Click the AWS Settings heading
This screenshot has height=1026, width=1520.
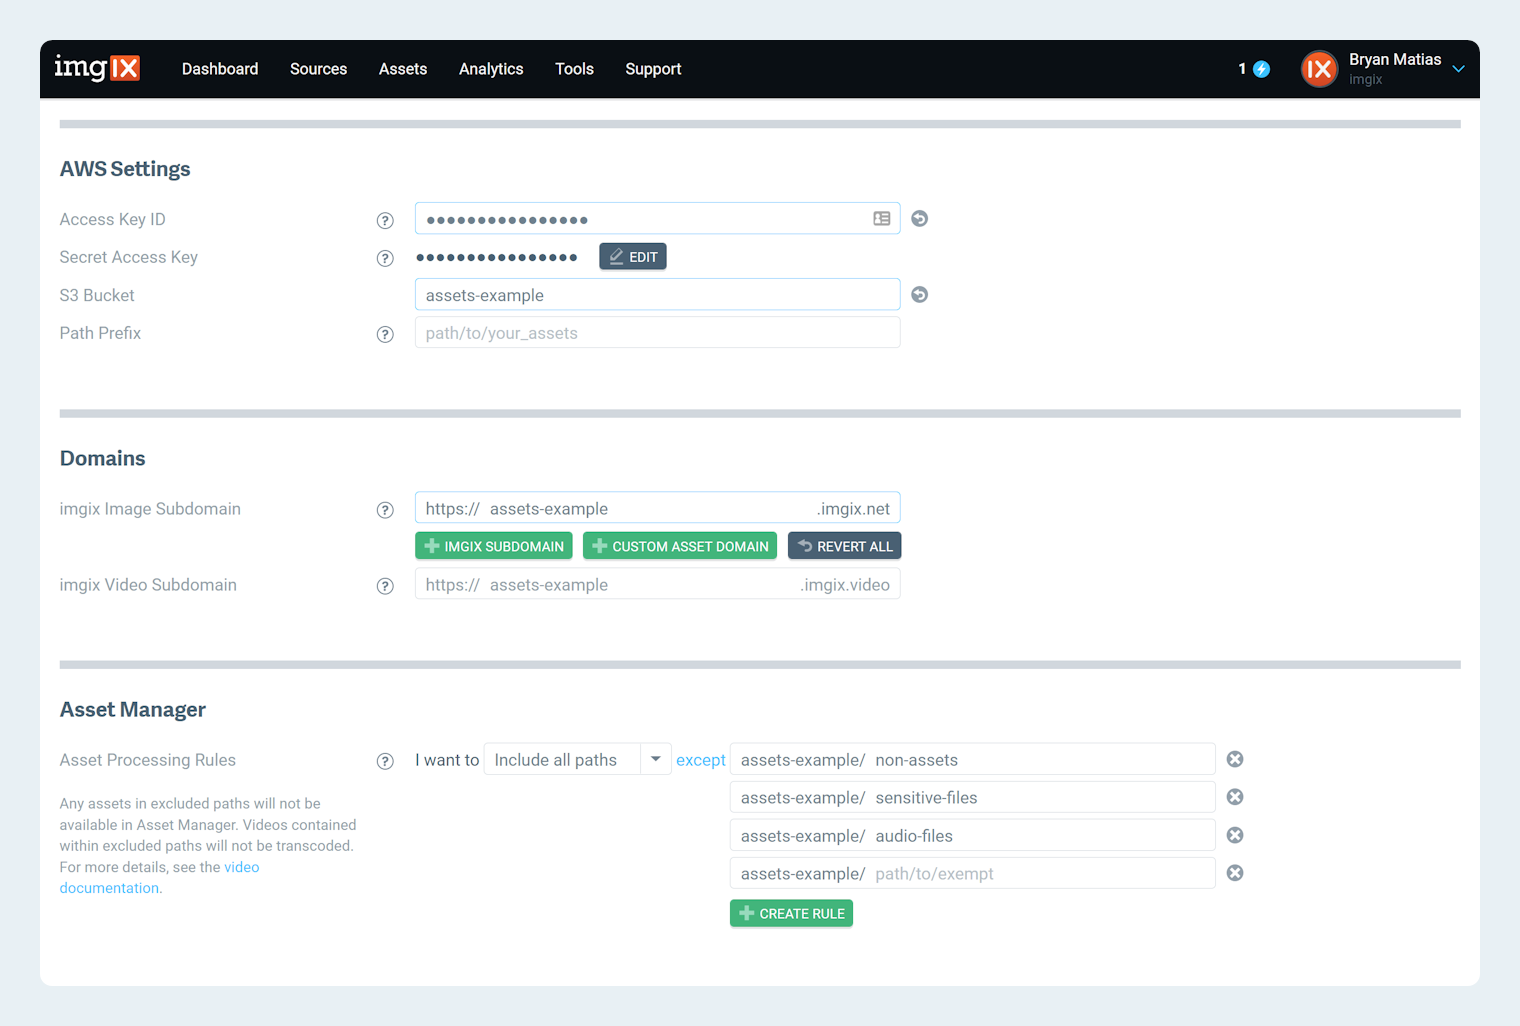pos(125,169)
